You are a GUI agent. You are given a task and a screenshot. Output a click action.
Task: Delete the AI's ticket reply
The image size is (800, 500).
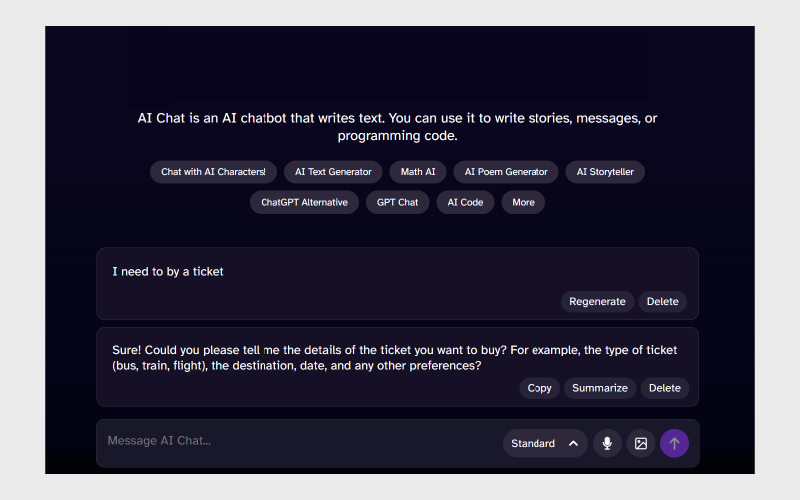(664, 388)
